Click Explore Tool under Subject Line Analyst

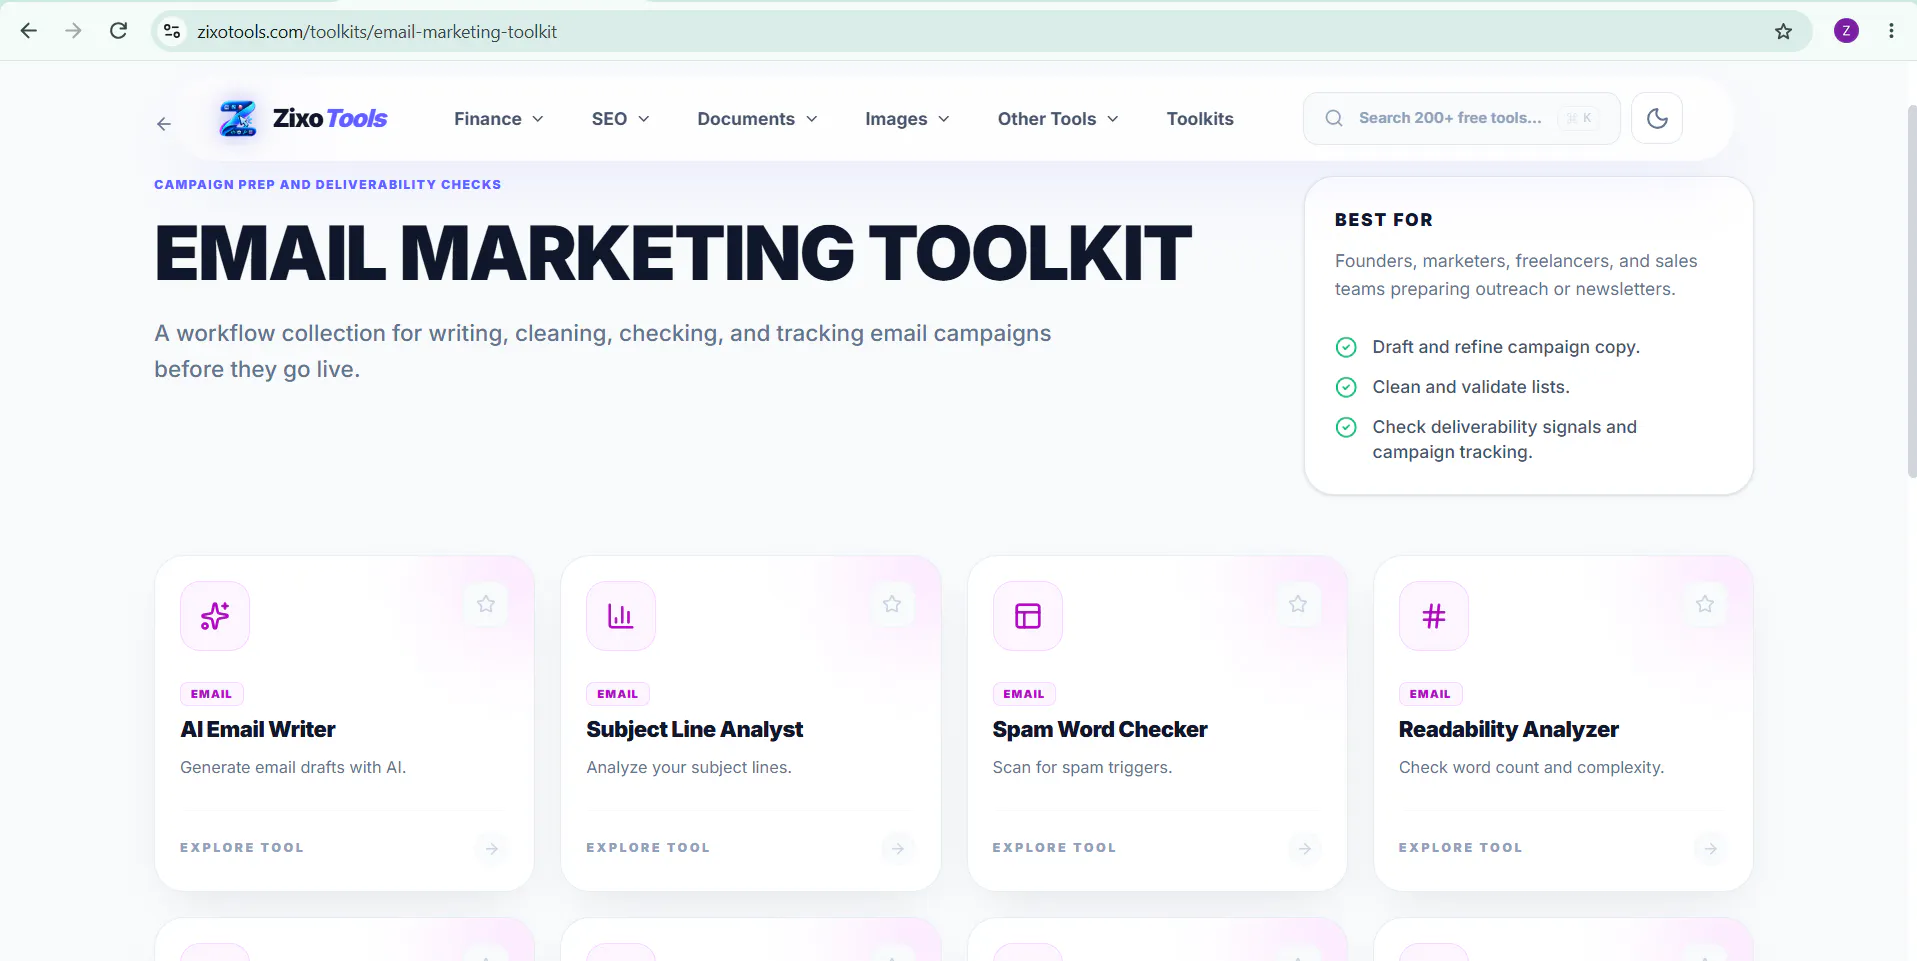pyautogui.click(x=648, y=848)
